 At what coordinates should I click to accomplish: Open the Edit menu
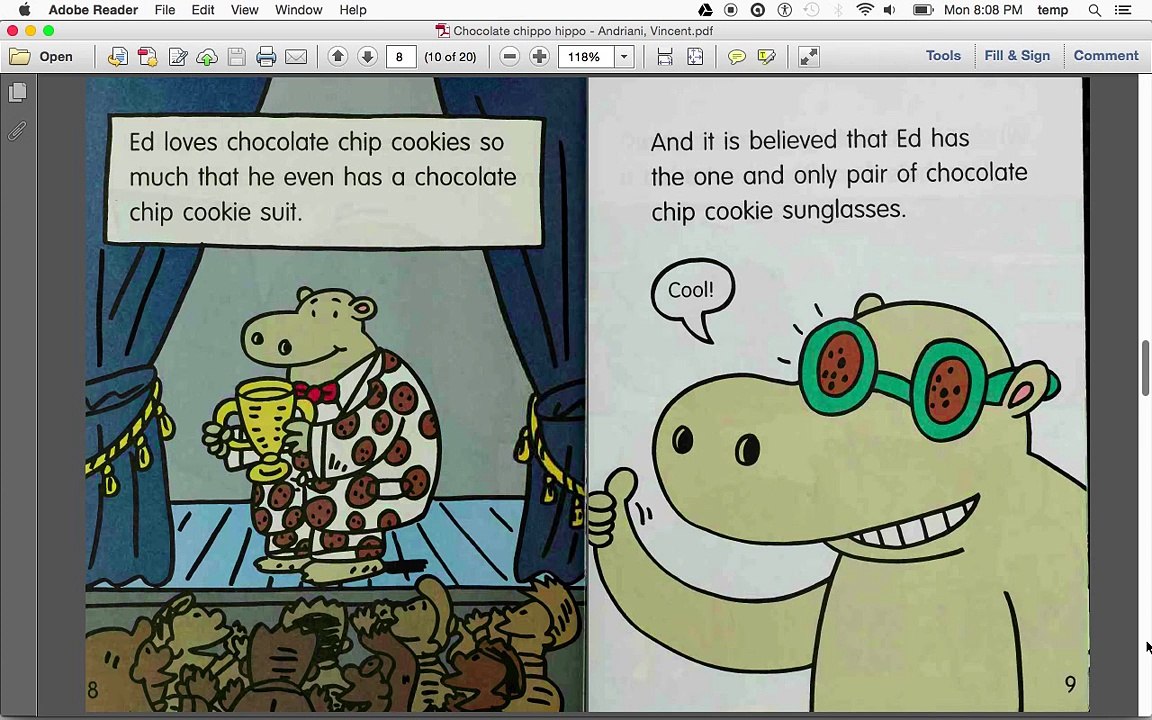coord(203,10)
